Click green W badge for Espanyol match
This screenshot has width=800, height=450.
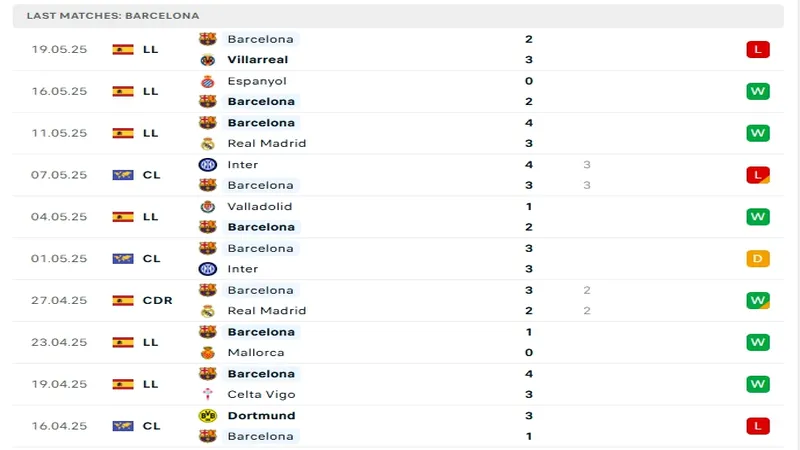(757, 91)
